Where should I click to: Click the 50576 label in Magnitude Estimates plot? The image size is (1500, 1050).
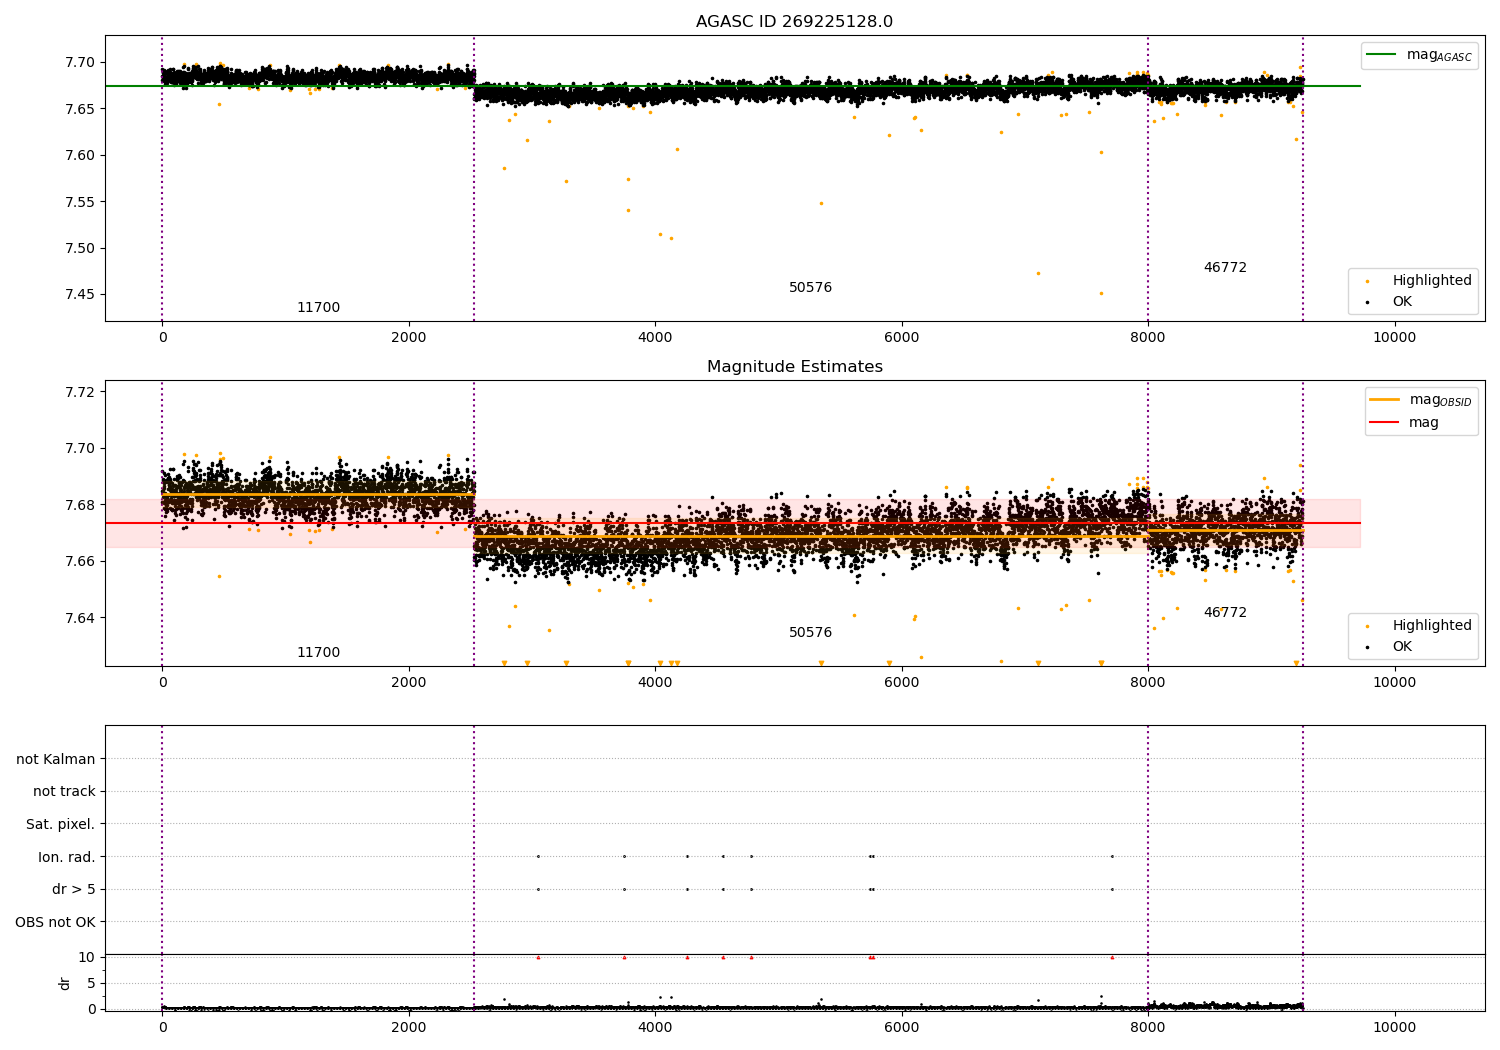coord(810,633)
